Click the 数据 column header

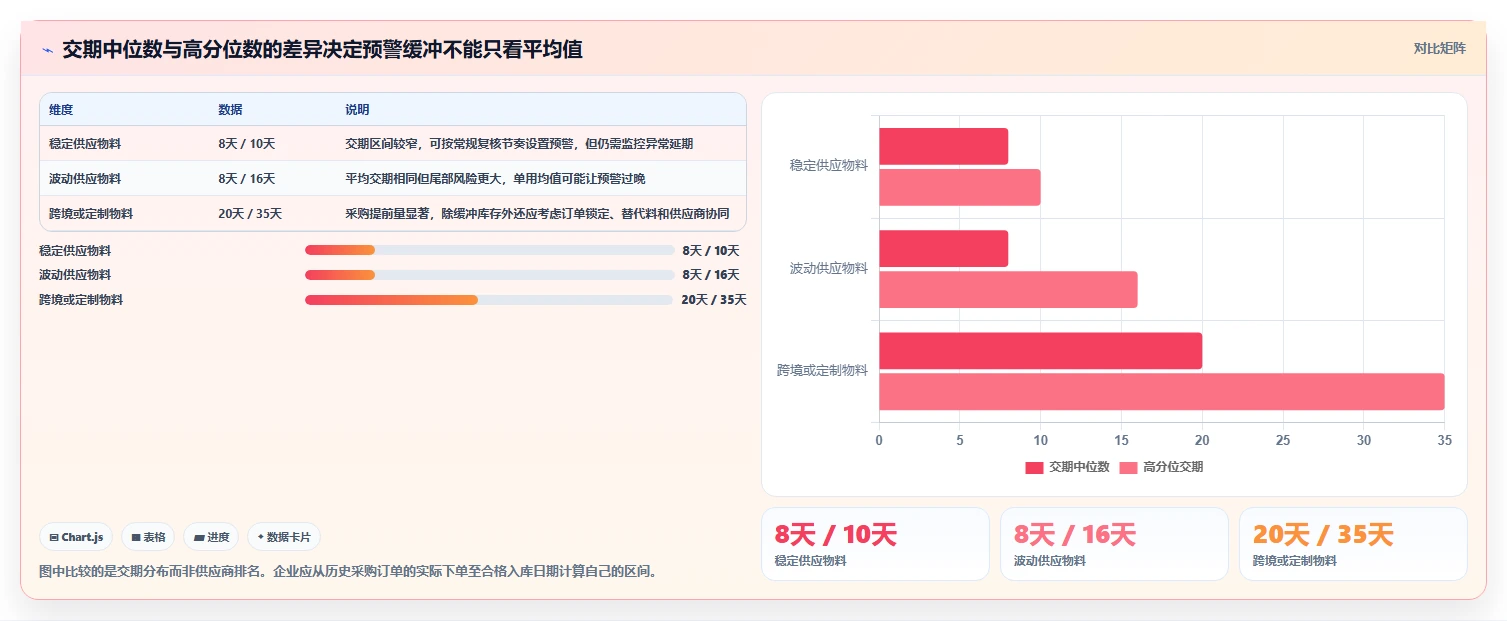[230, 110]
